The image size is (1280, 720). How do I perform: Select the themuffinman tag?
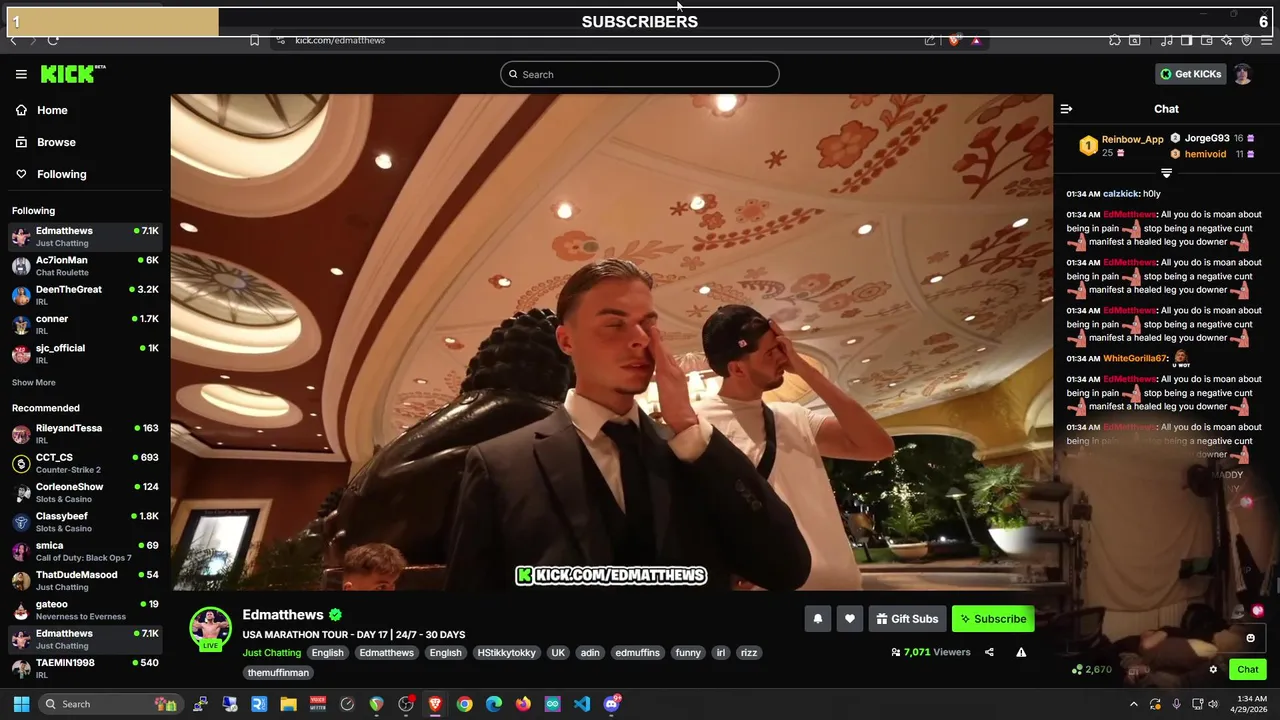point(278,673)
